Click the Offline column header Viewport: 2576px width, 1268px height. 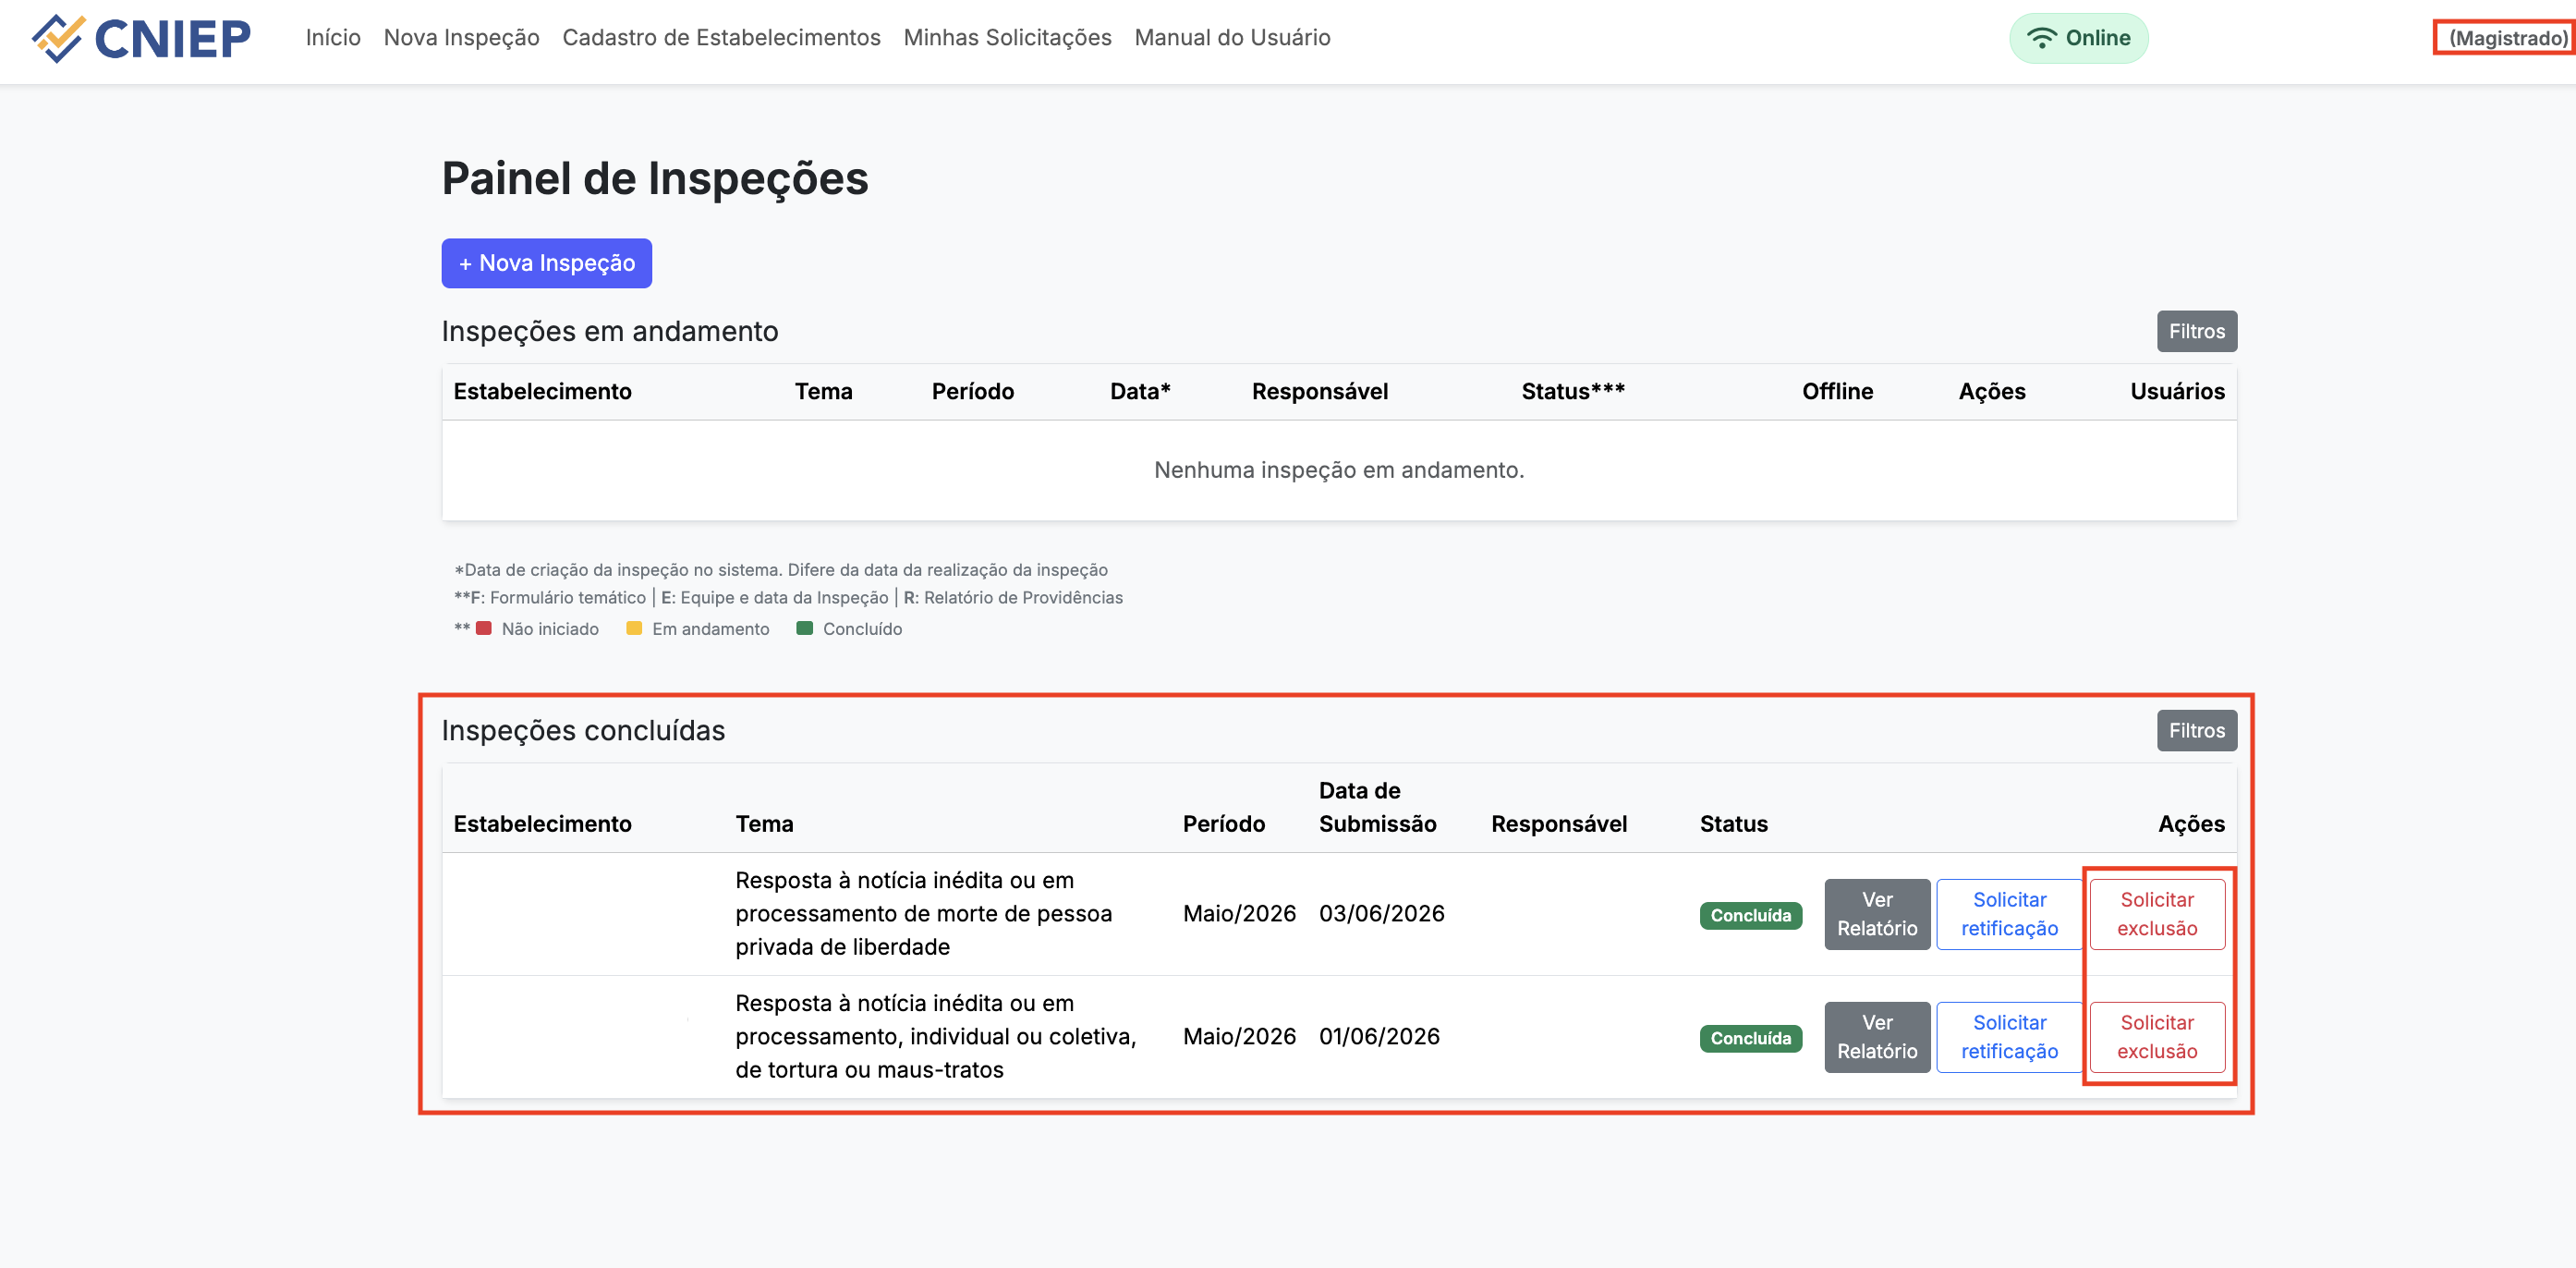(x=1837, y=391)
